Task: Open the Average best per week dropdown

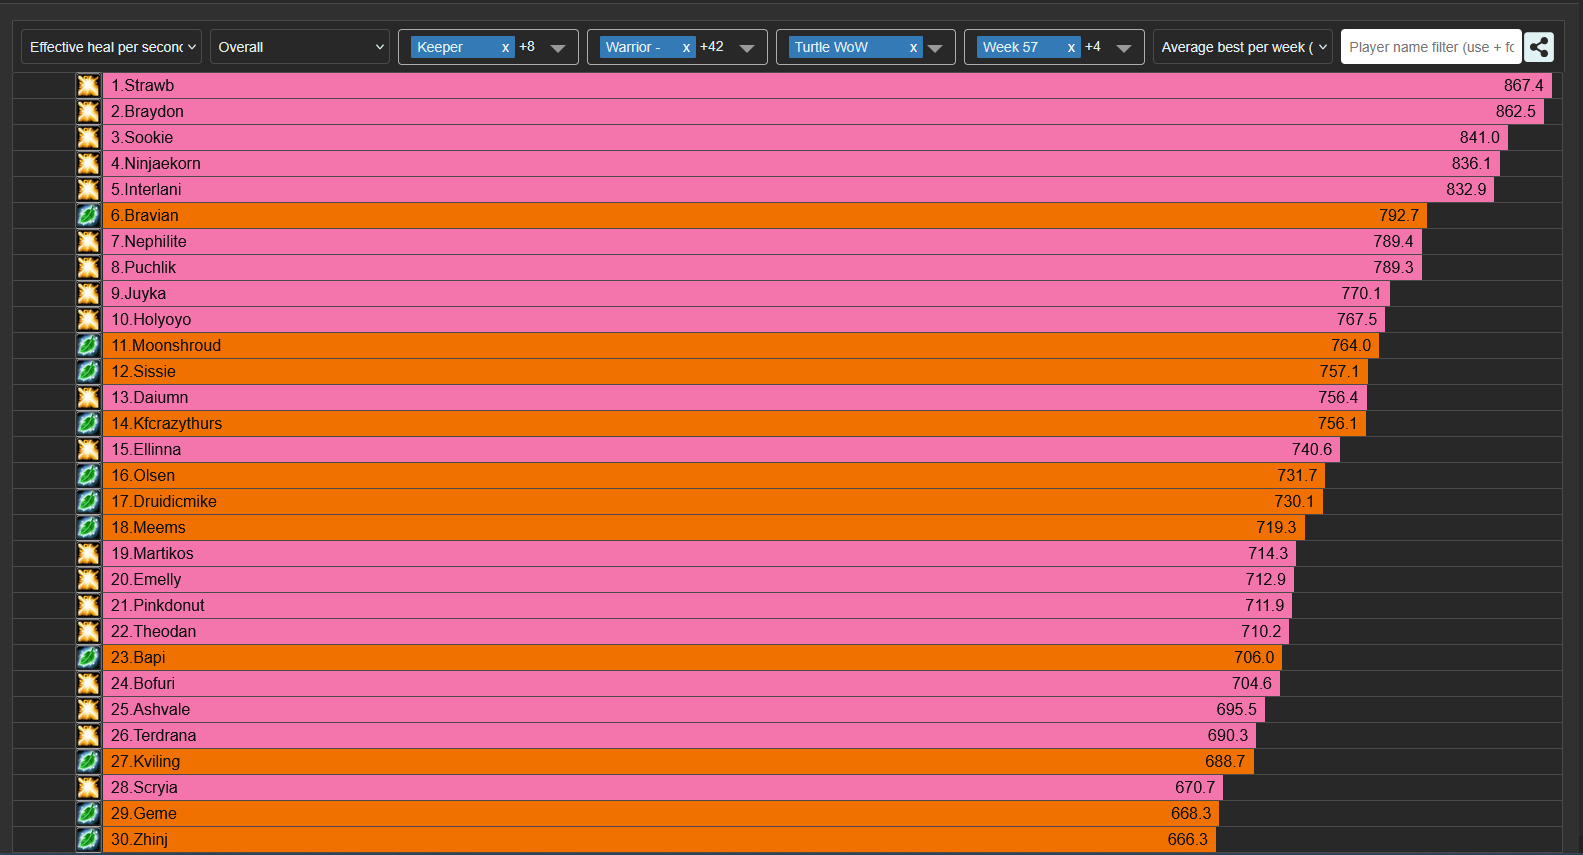Action: pyautogui.click(x=1243, y=47)
